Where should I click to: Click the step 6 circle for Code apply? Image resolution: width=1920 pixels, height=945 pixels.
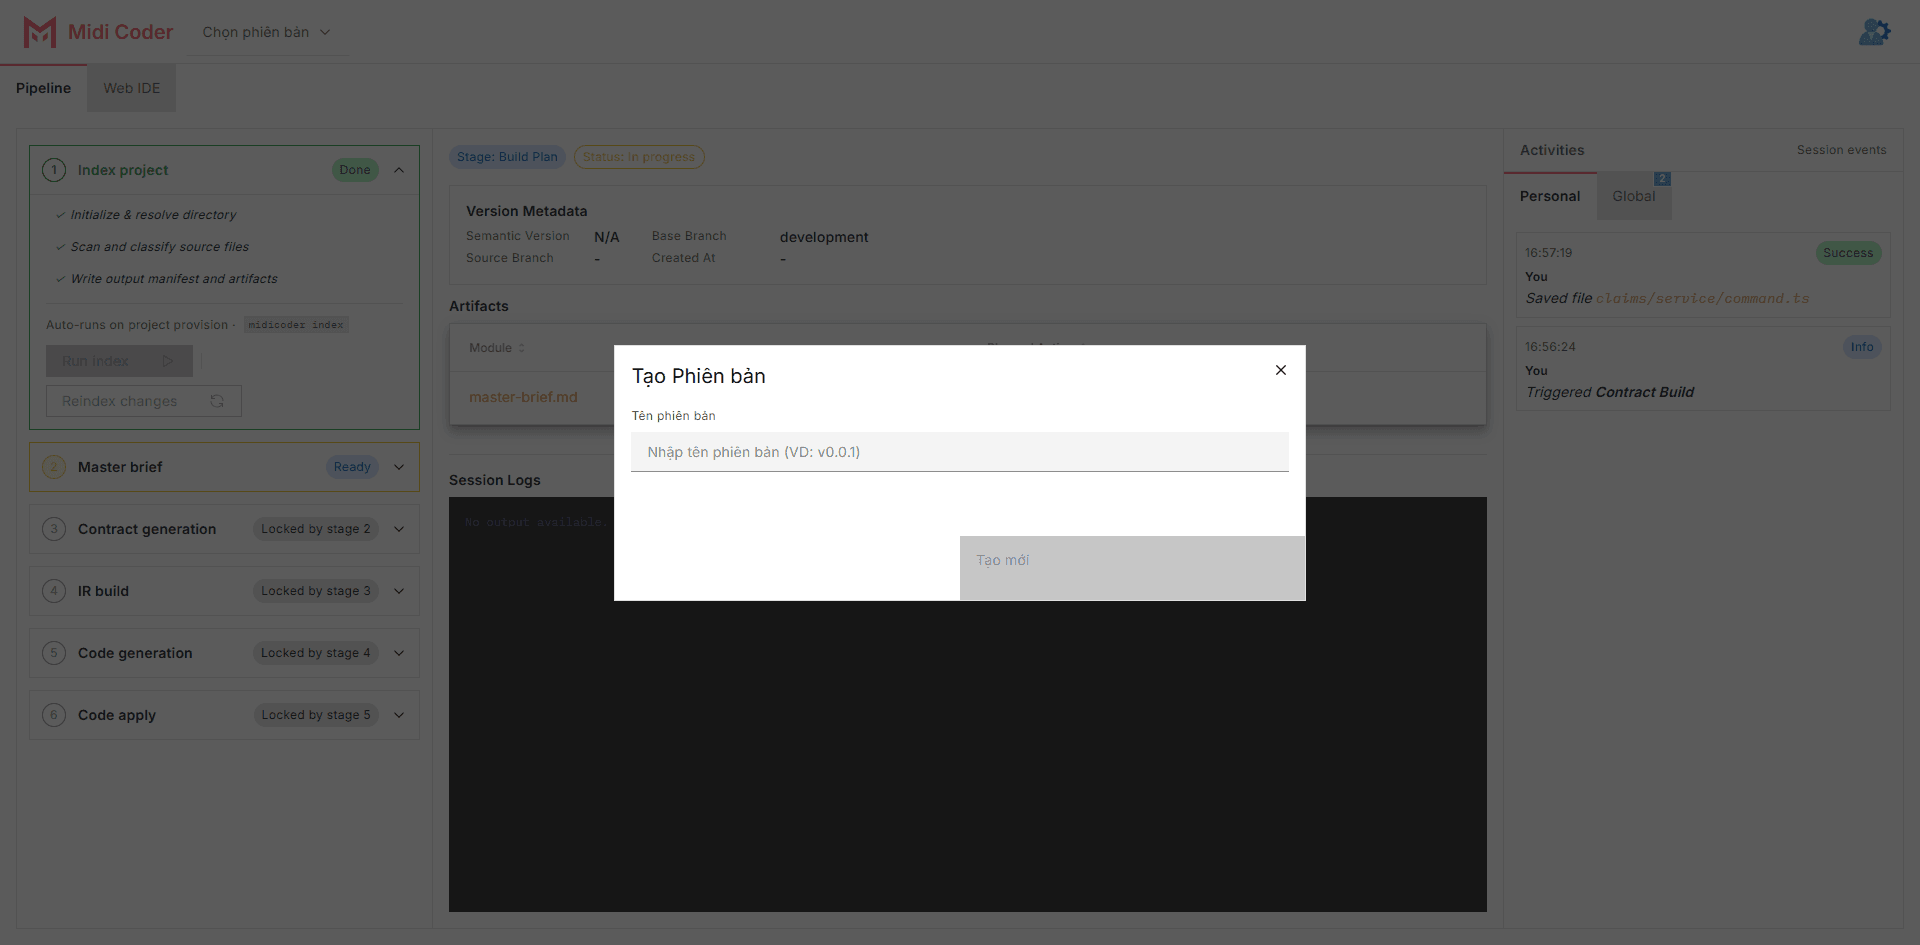point(54,715)
